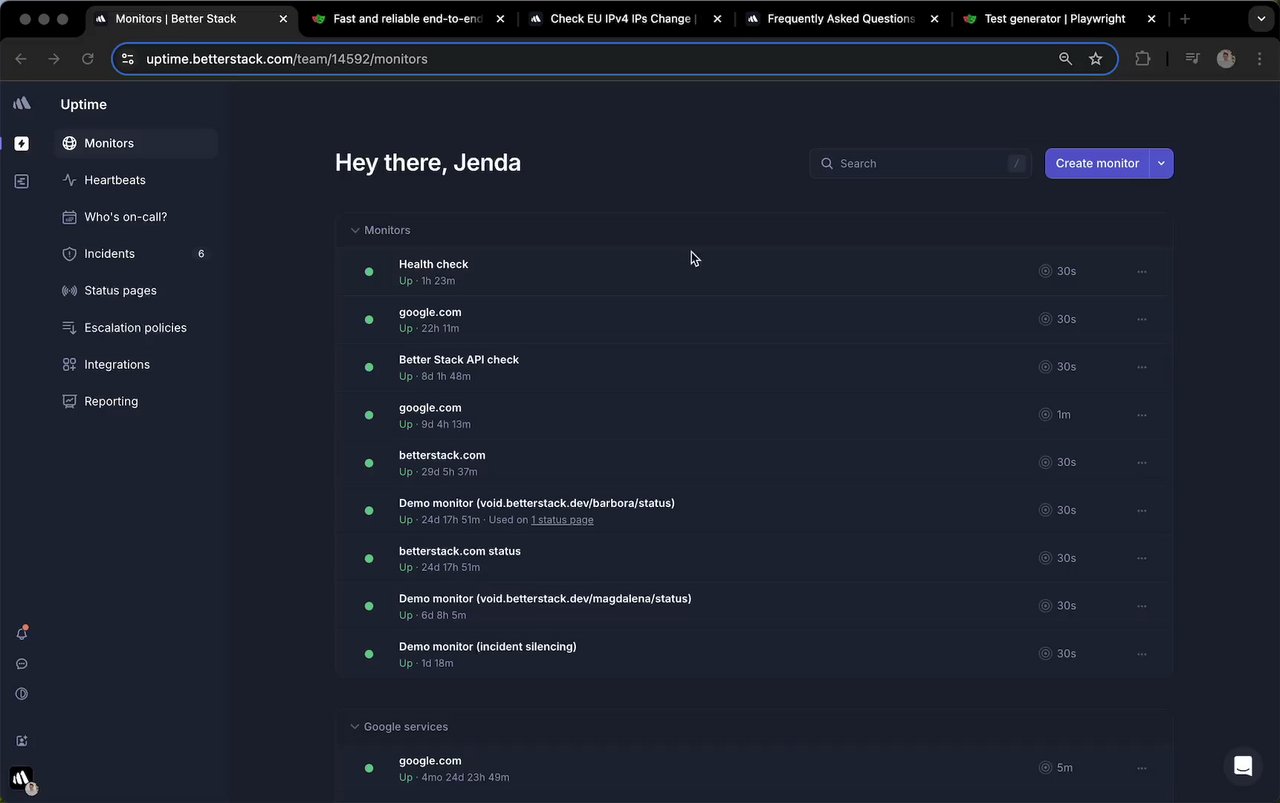Click the Better Stack logo atop the left rail
This screenshot has height=803, width=1280.
coord(22,103)
